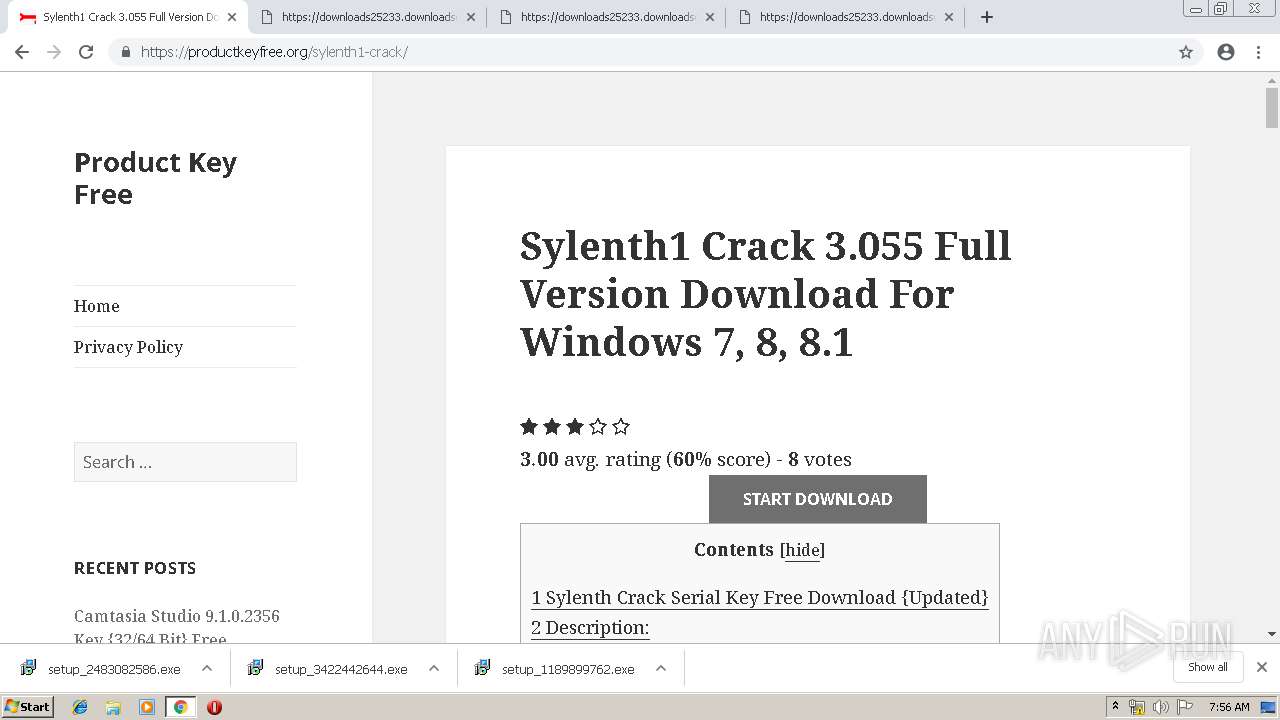This screenshot has width=1280, height=720.
Task: Expand options for setup_3422442644.exe download
Action: 434,668
